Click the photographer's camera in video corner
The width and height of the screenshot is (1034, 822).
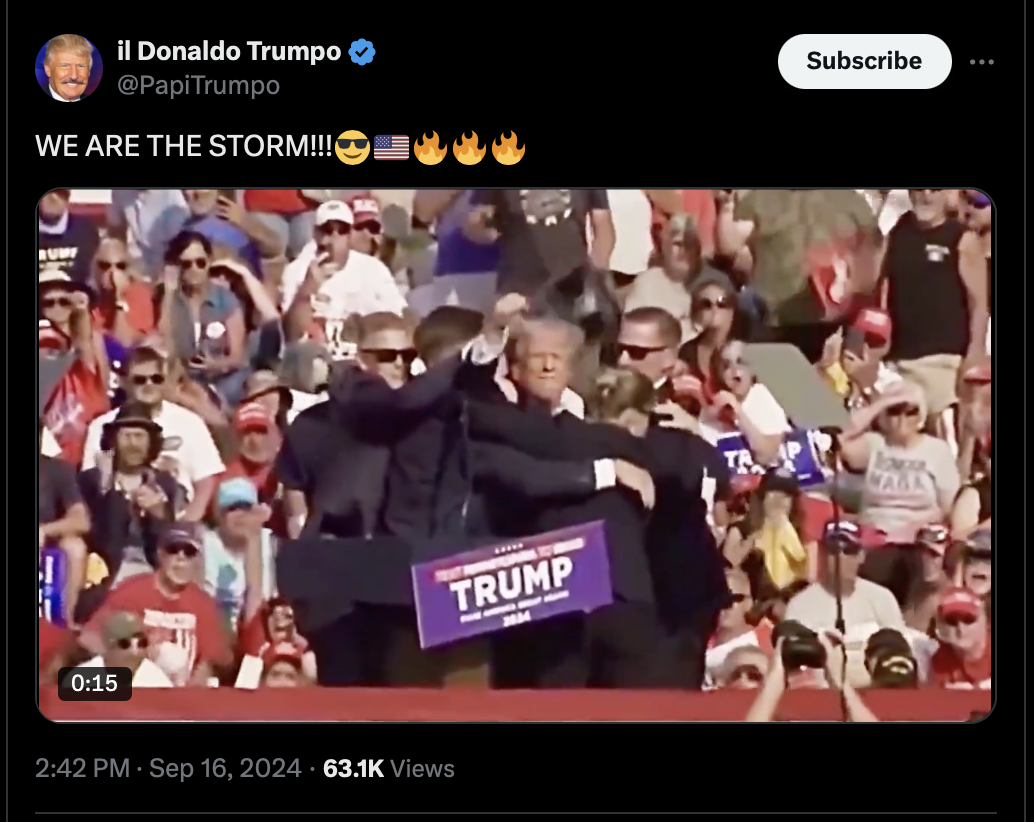click(799, 645)
